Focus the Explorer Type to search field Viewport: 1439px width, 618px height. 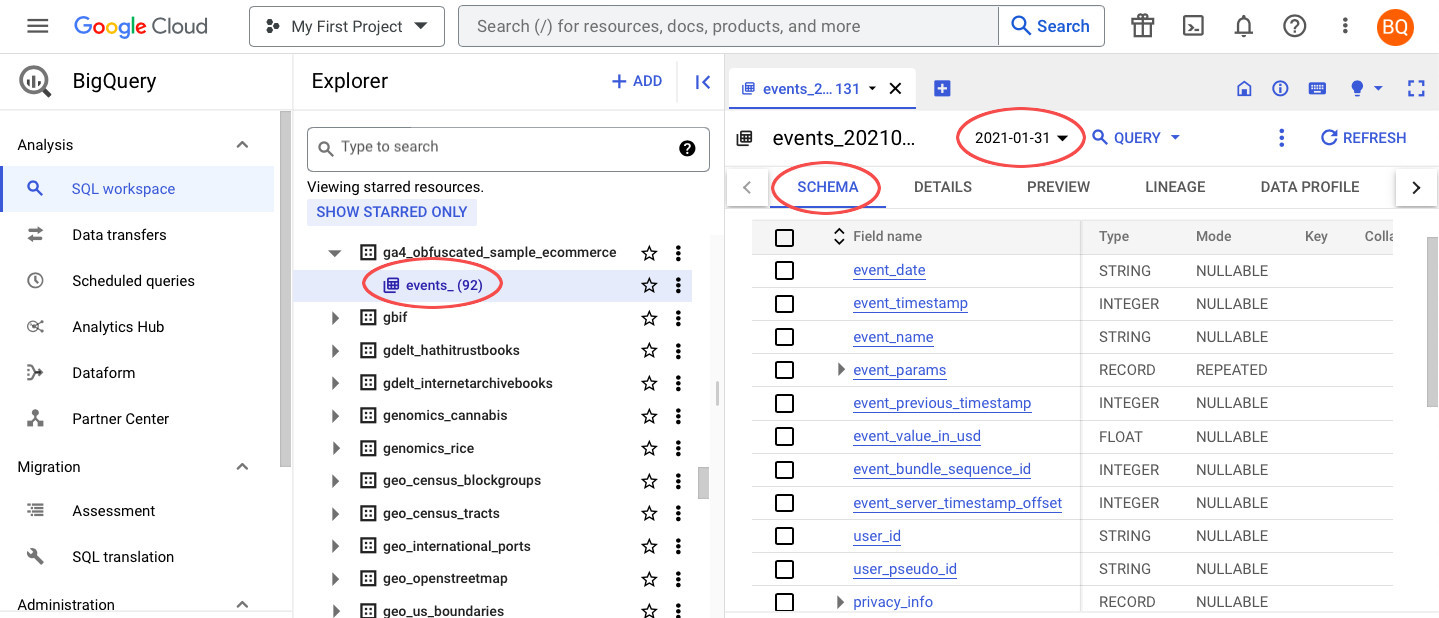coord(508,148)
